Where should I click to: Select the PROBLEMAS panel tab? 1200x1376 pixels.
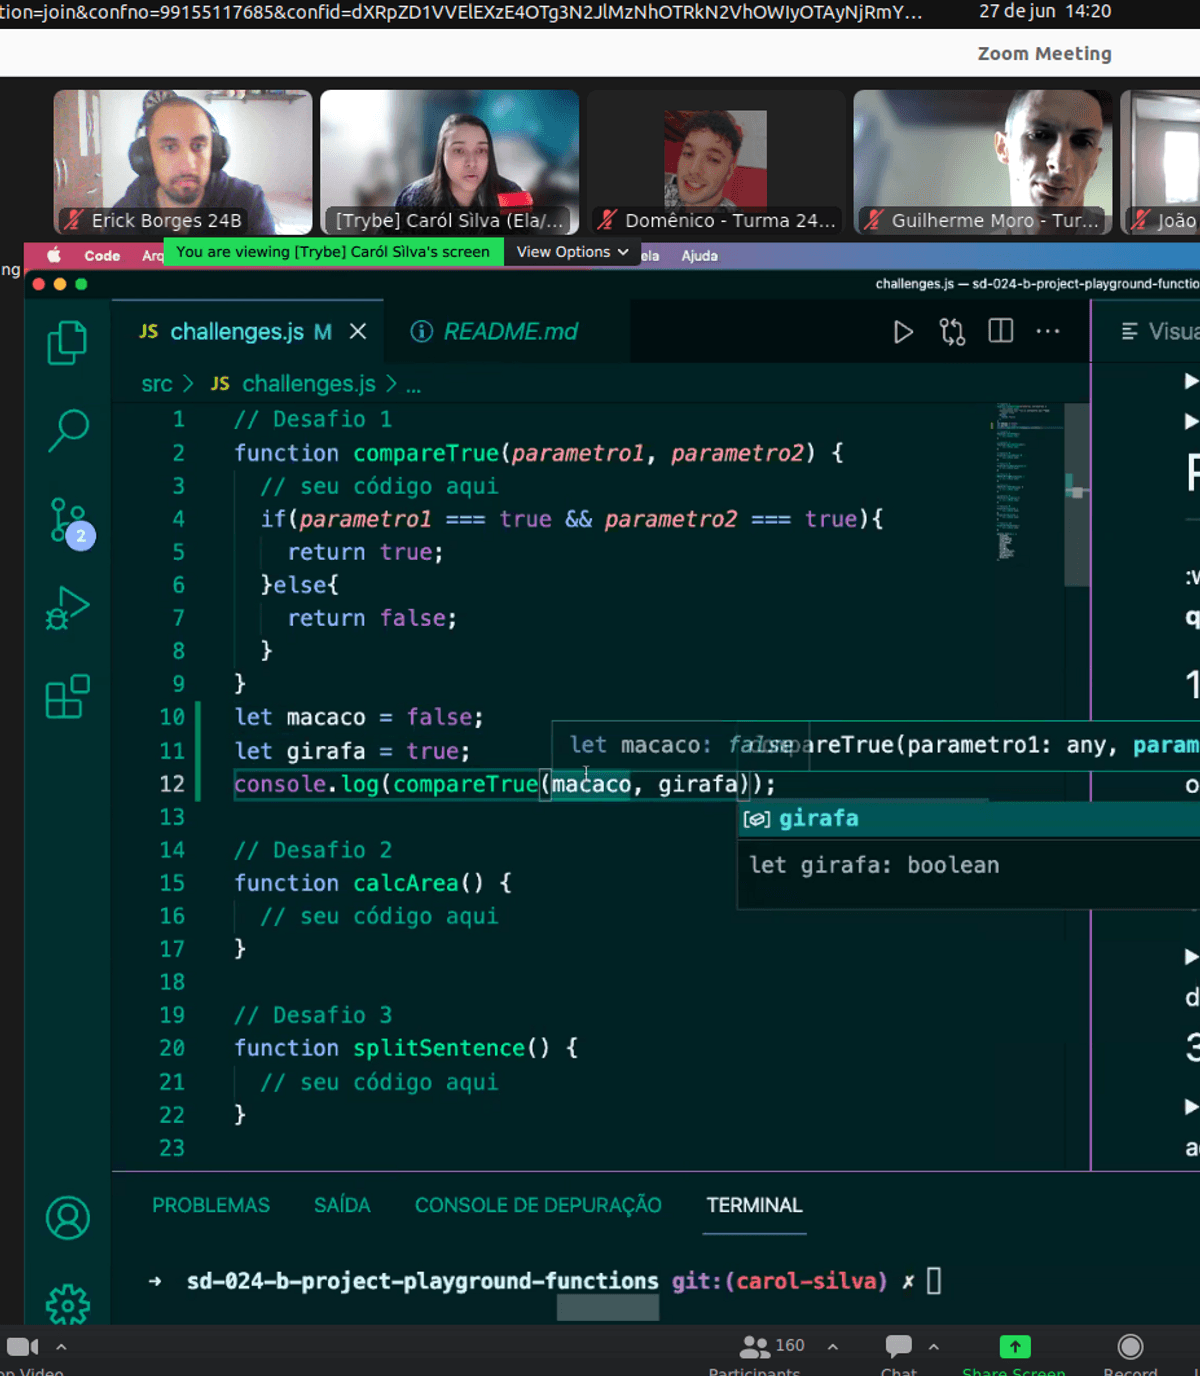tap(210, 1205)
